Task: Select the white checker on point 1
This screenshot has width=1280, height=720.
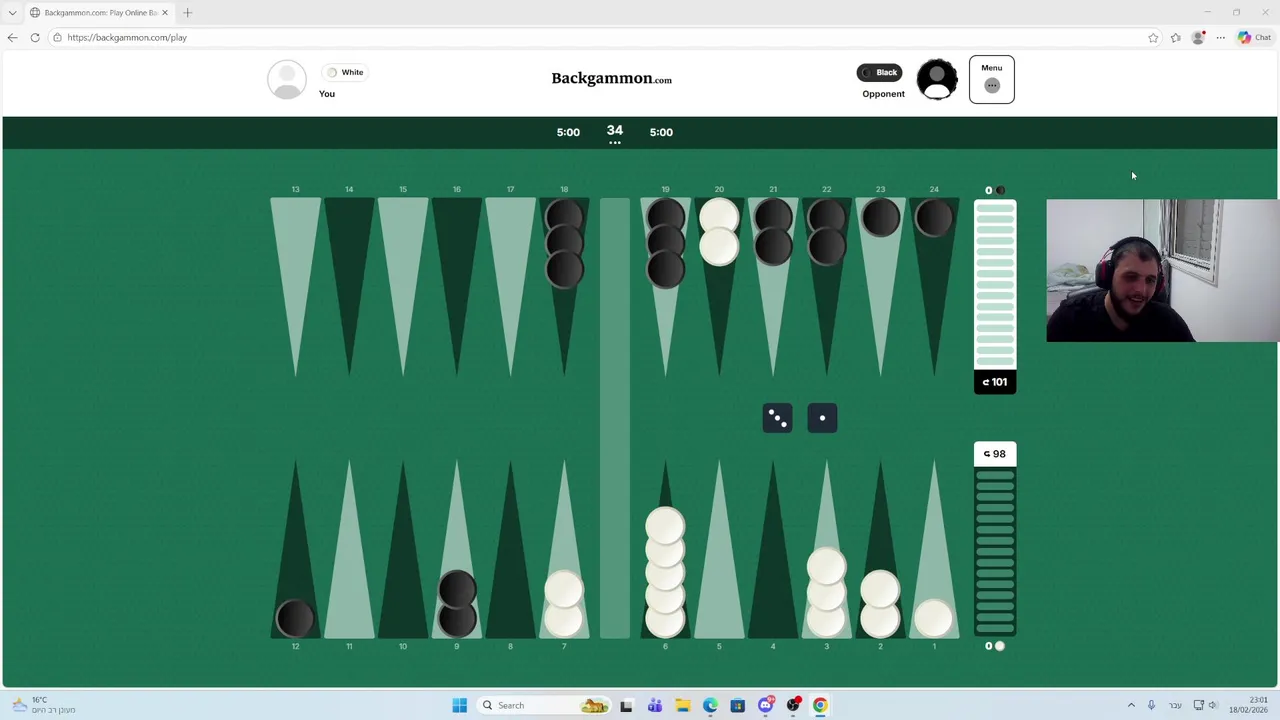Action: pyautogui.click(x=934, y=618)
